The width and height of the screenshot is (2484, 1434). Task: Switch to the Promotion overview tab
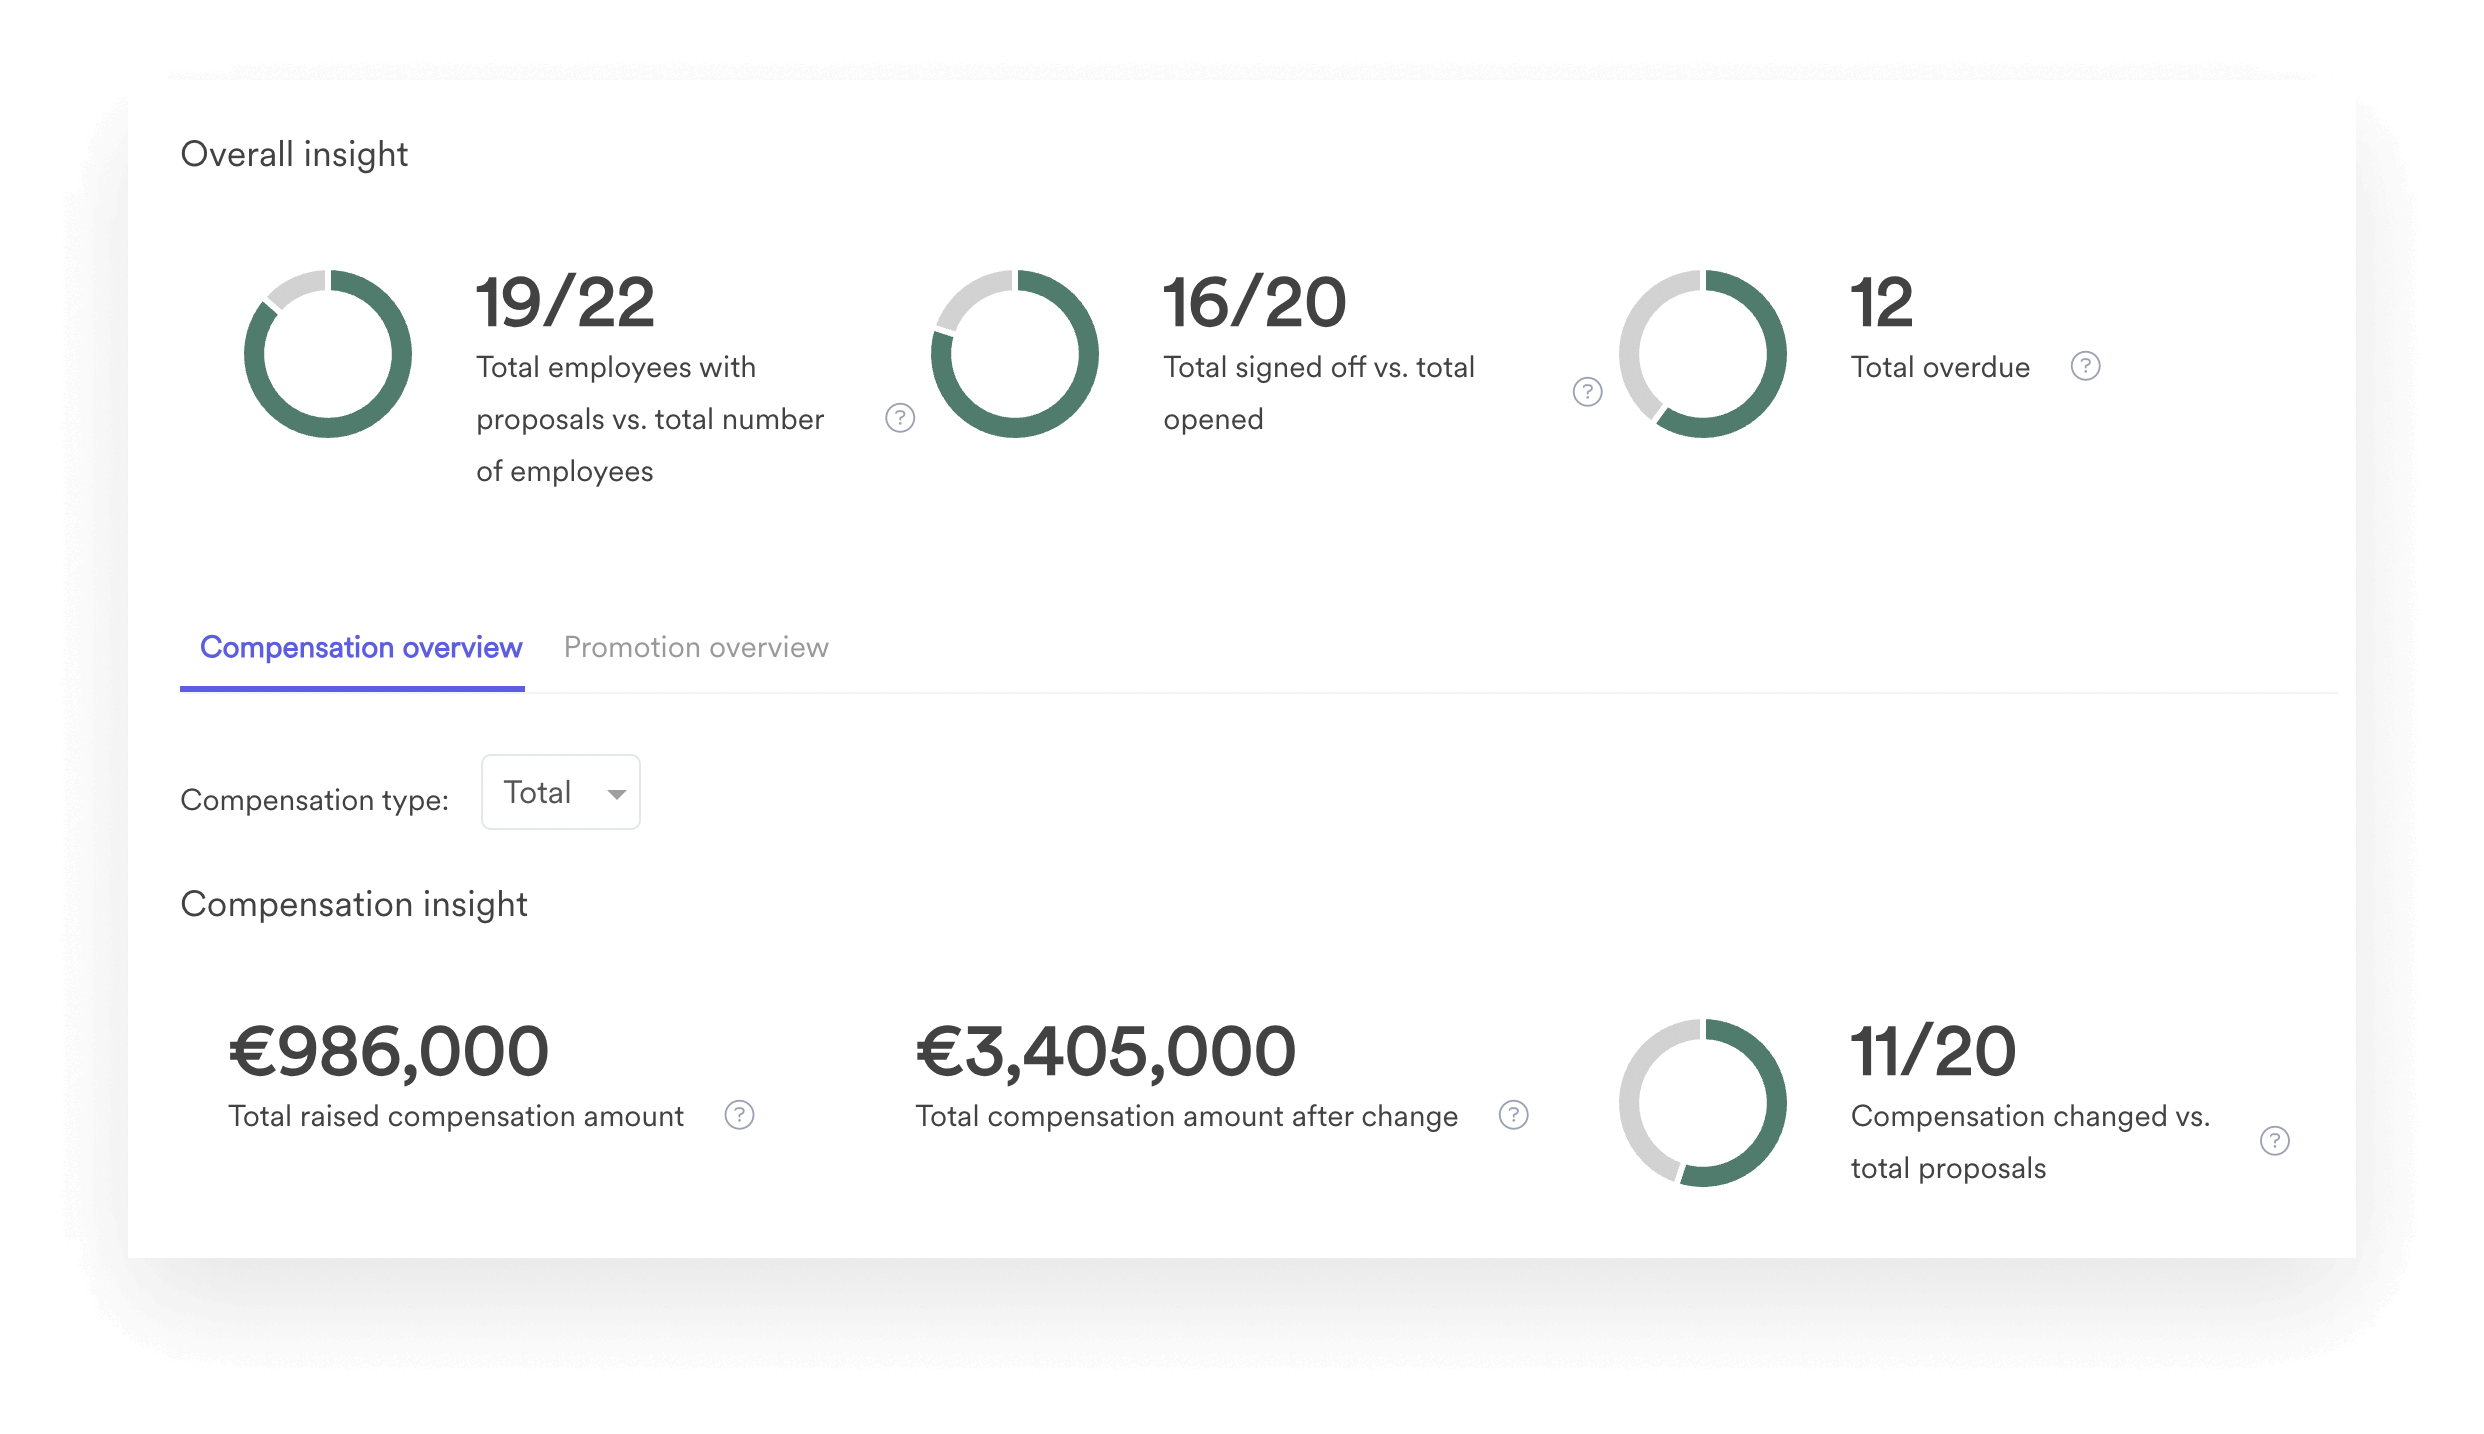point(695,647)
